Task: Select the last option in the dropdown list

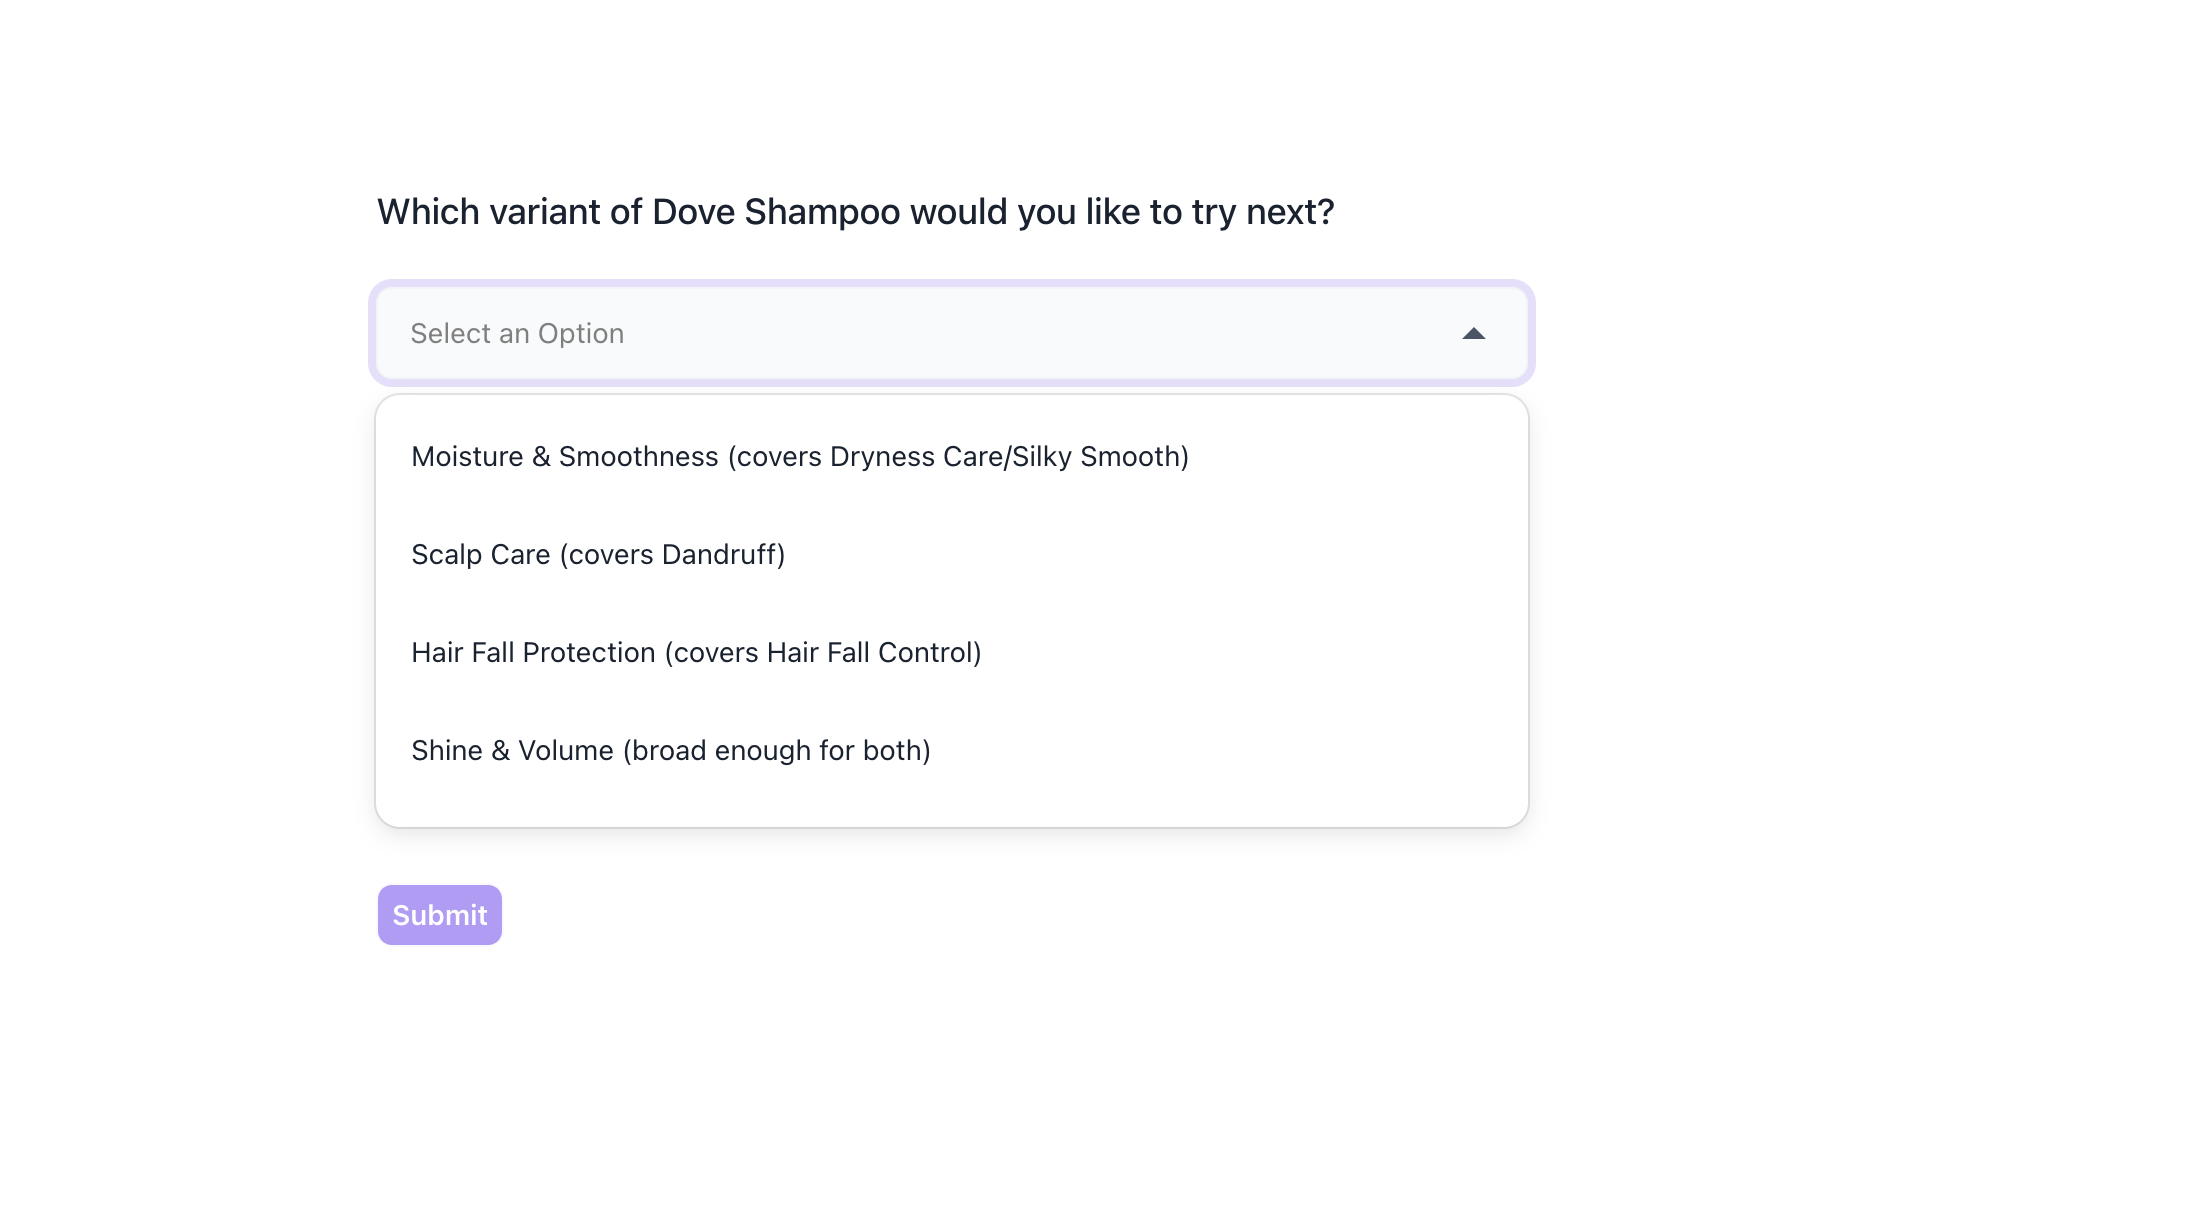Action: [671, 751]
